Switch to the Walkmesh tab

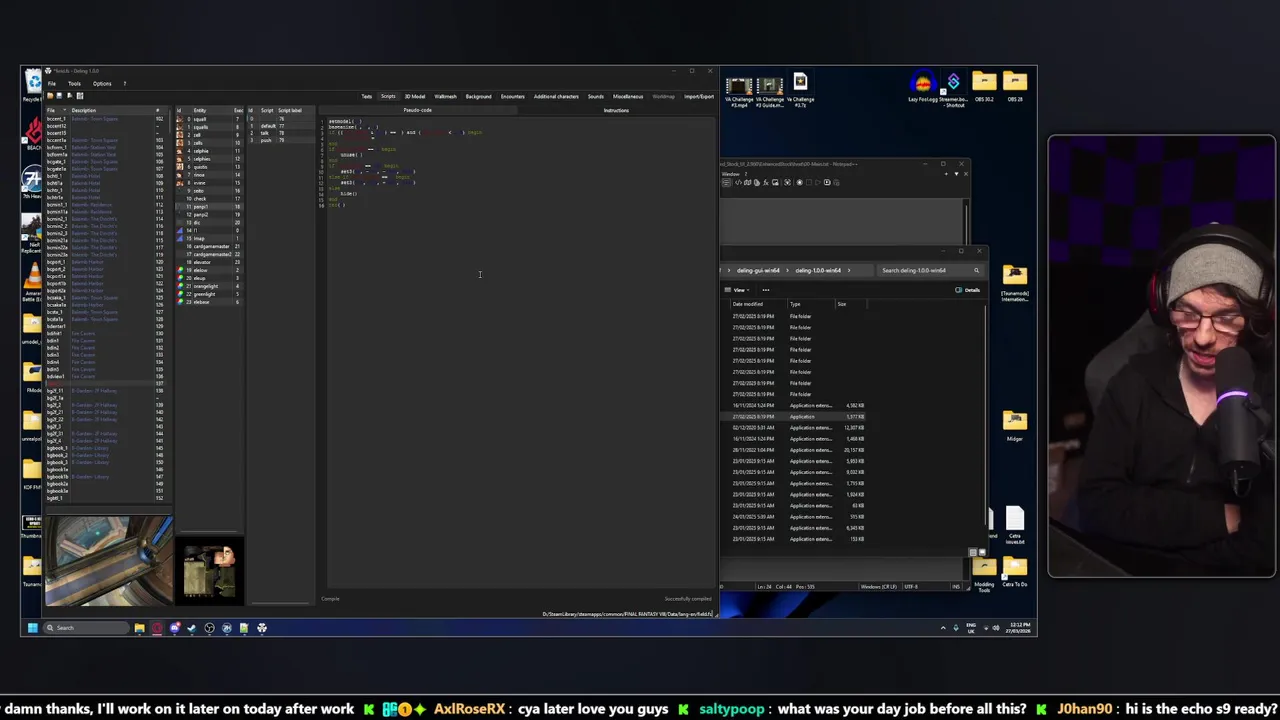tap(445, 97)
